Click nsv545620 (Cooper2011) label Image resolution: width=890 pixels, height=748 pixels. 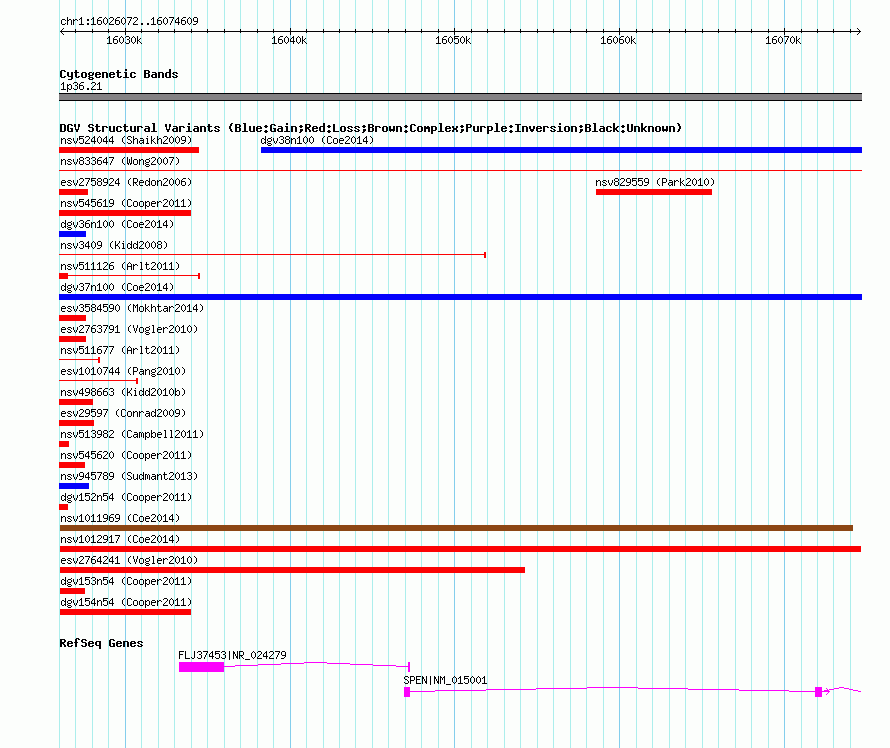[x=126, y=455]
